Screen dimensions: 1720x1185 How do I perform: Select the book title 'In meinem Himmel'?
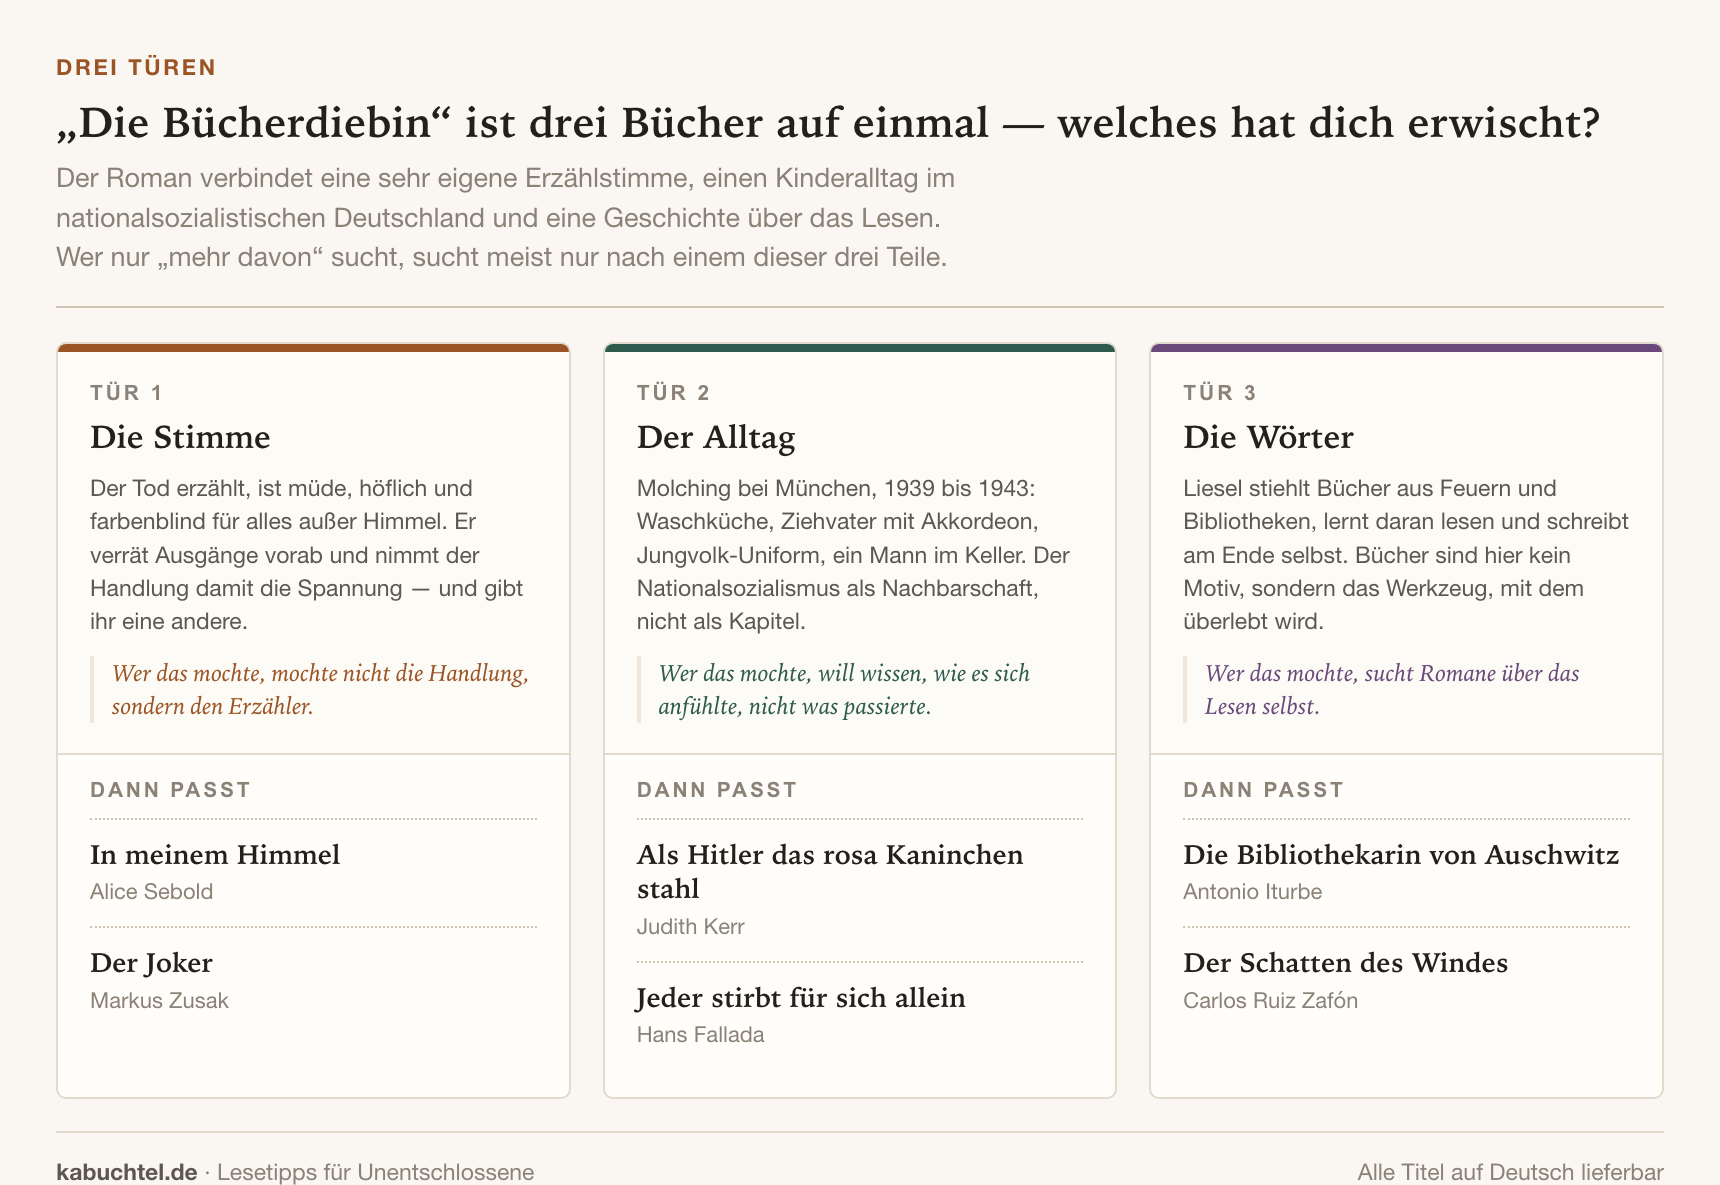pyautogui.click(x=215, y=854)
